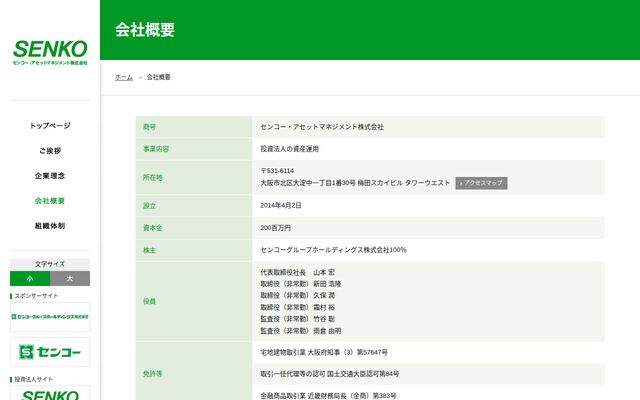Go to 企業理念 page
The width and height of the screenshot is (640, 400).
pos(50,176)
